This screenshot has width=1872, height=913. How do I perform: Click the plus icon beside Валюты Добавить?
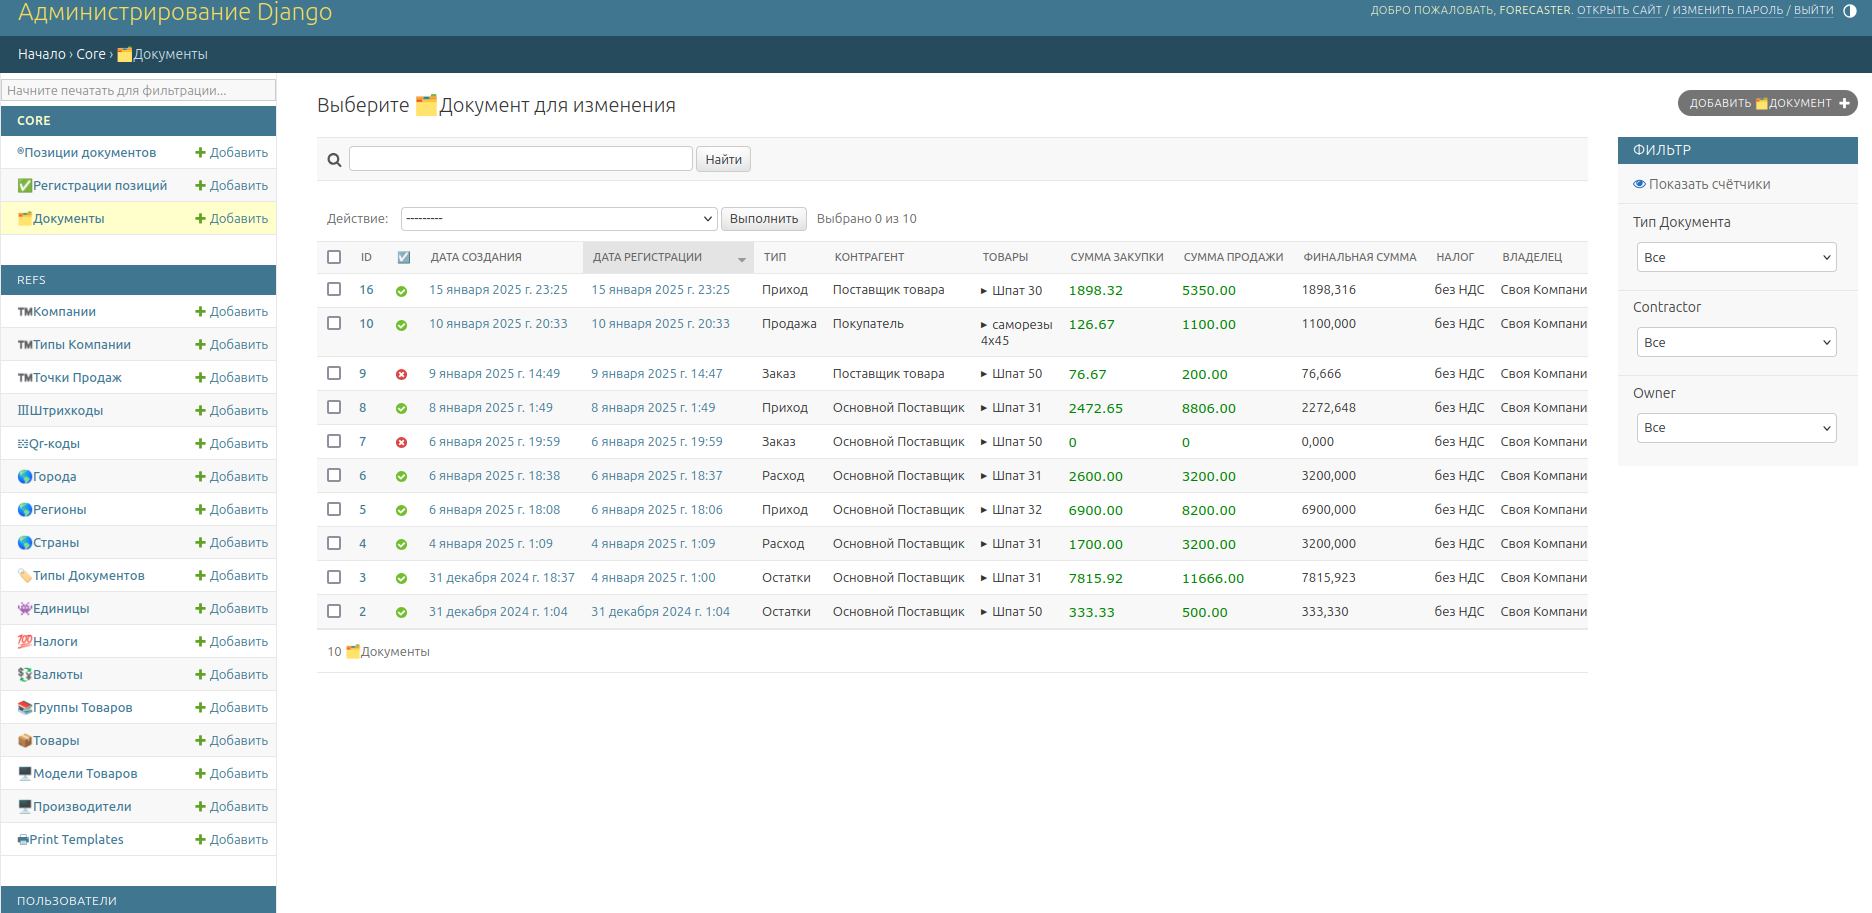coord(200,675)
